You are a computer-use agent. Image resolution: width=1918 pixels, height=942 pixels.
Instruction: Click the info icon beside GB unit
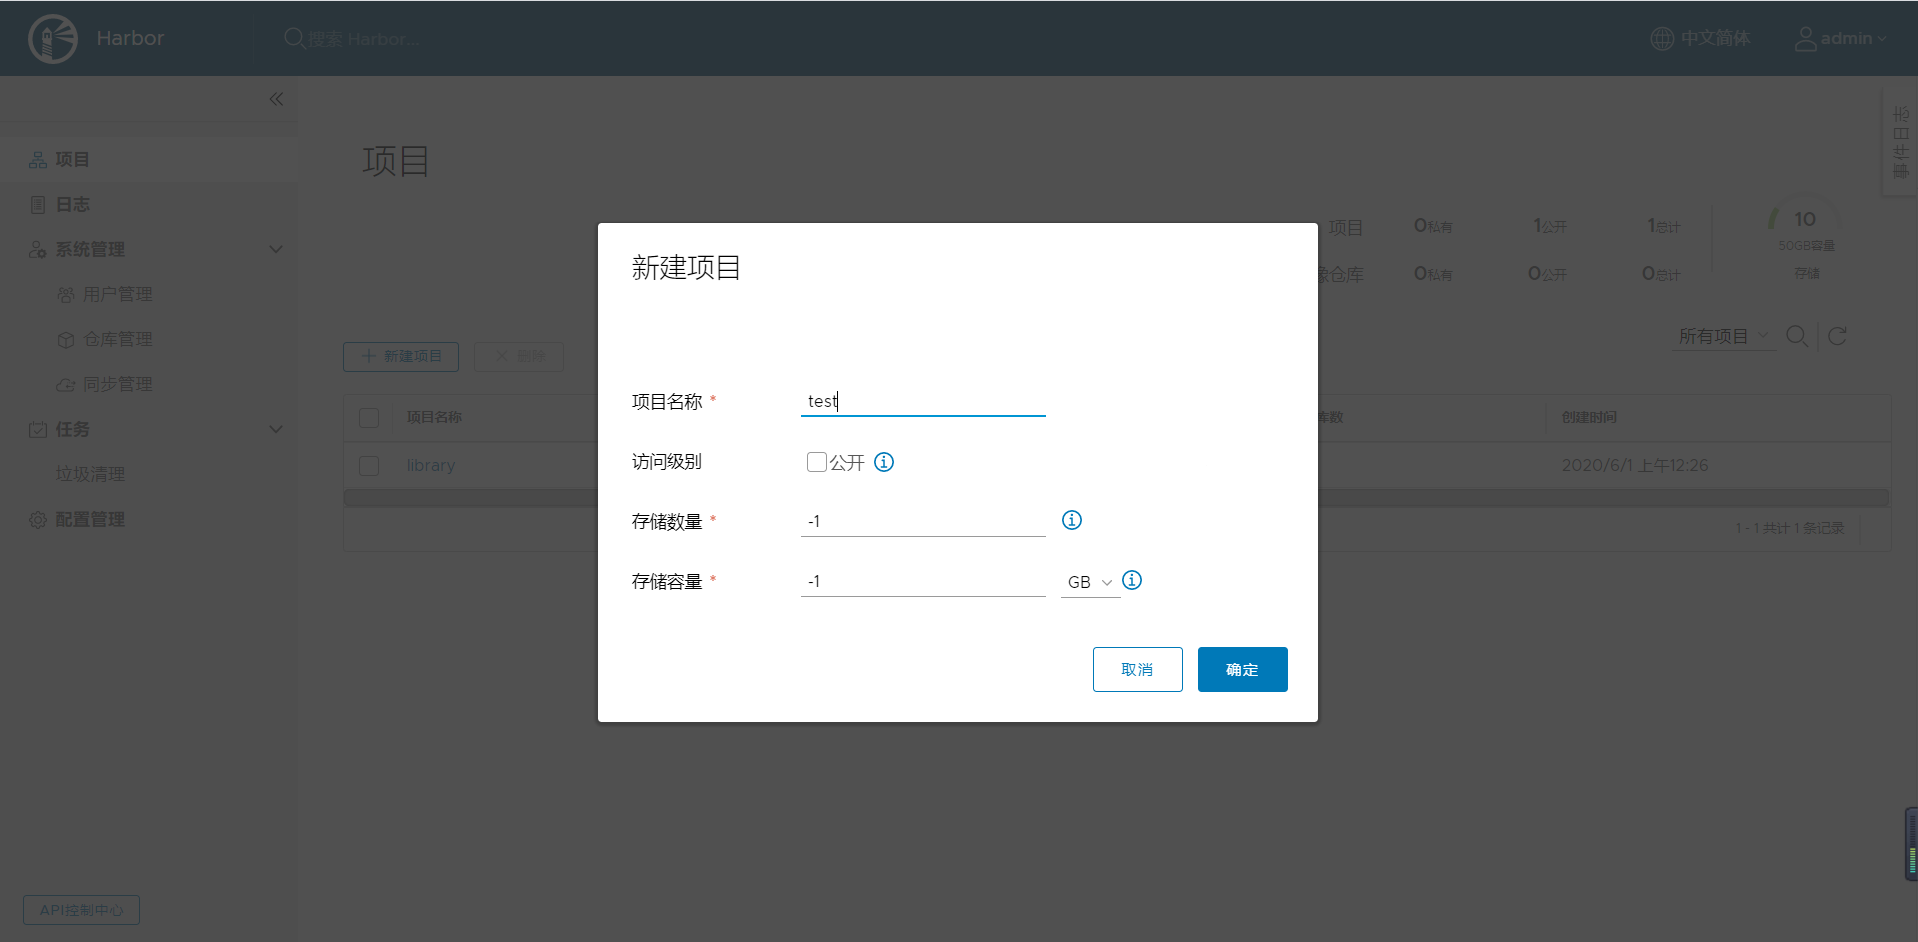point(1132,580)
